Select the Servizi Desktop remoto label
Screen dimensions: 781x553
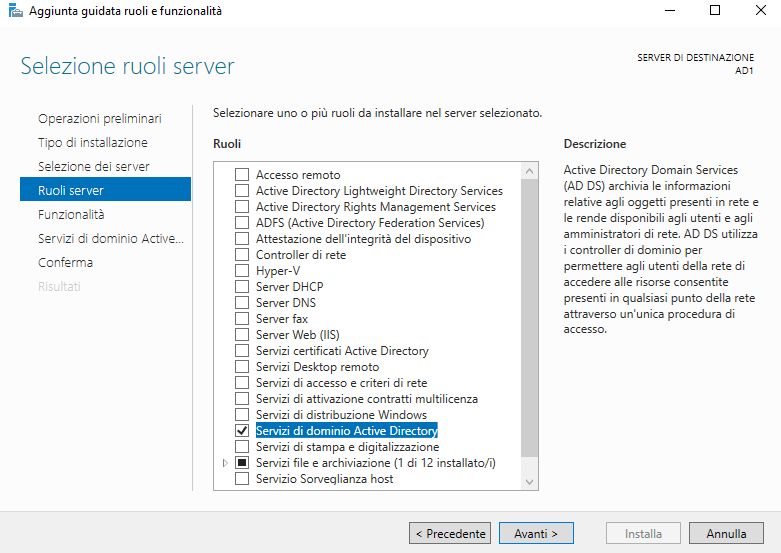[317, 367]
